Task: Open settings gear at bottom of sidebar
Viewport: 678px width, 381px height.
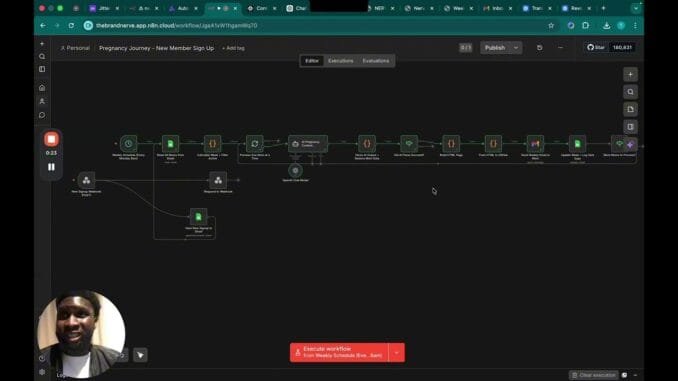Action: click(x=42, y=372)
